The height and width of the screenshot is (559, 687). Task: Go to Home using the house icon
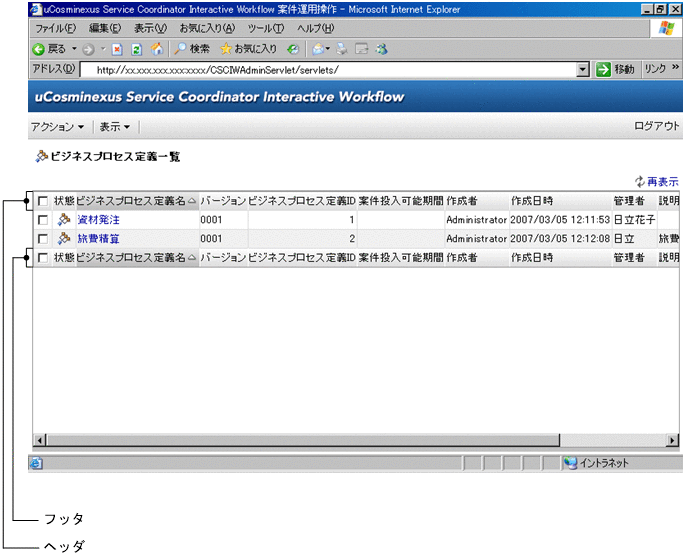pos(157,49)
